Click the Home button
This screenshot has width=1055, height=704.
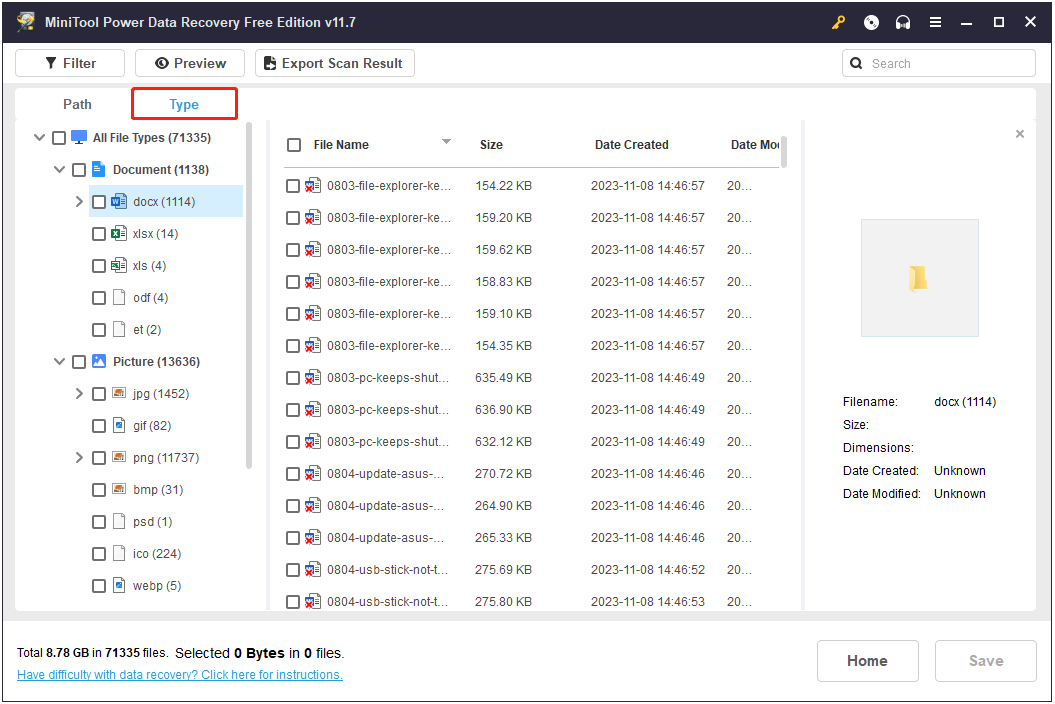[x=867, y=660]
